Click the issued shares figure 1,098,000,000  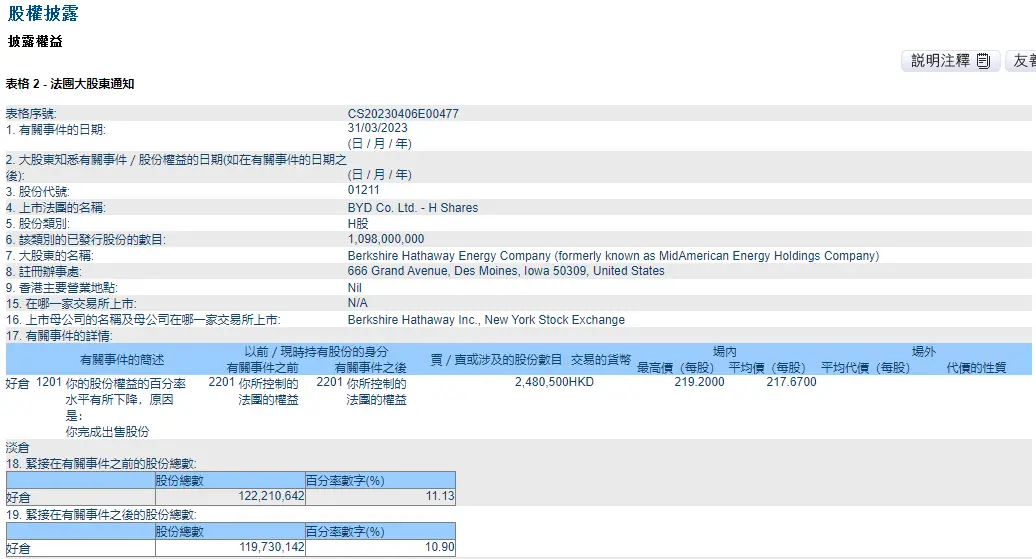click(386, 239)
